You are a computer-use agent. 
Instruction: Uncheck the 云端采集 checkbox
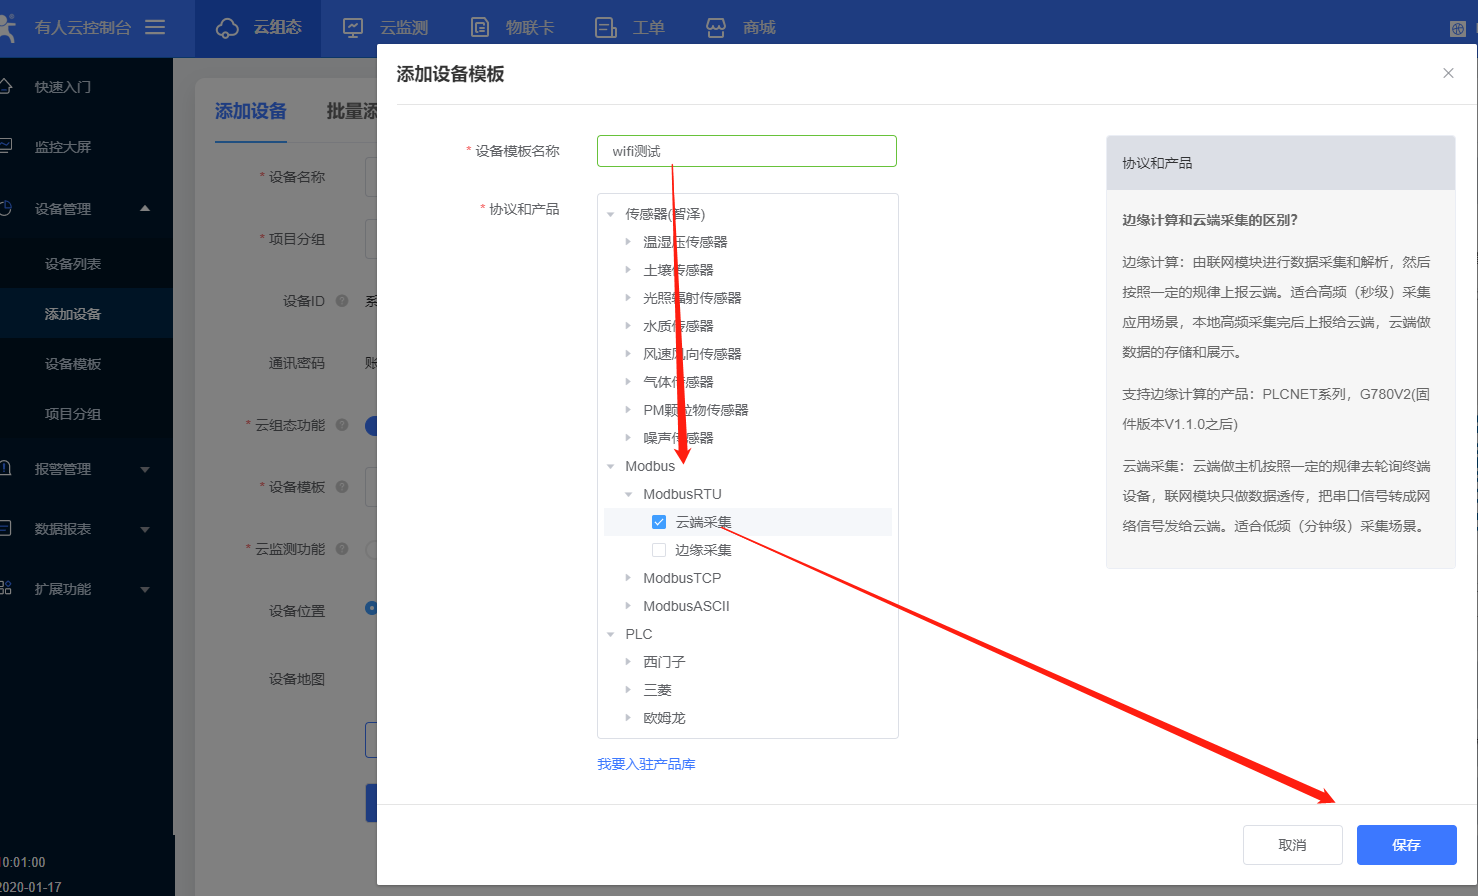[659, 522]
